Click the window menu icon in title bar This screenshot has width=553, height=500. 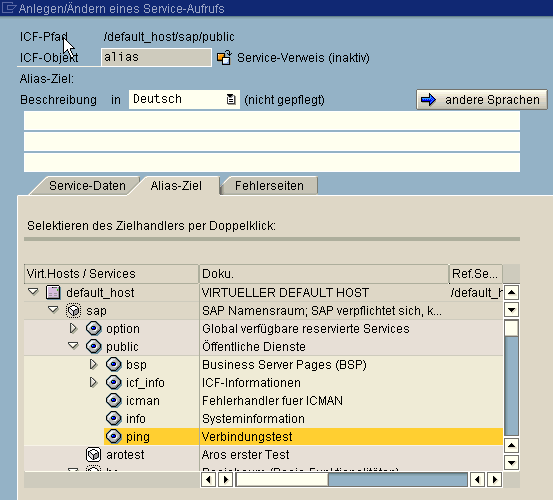pyautogui.click(x=8, y=8)
